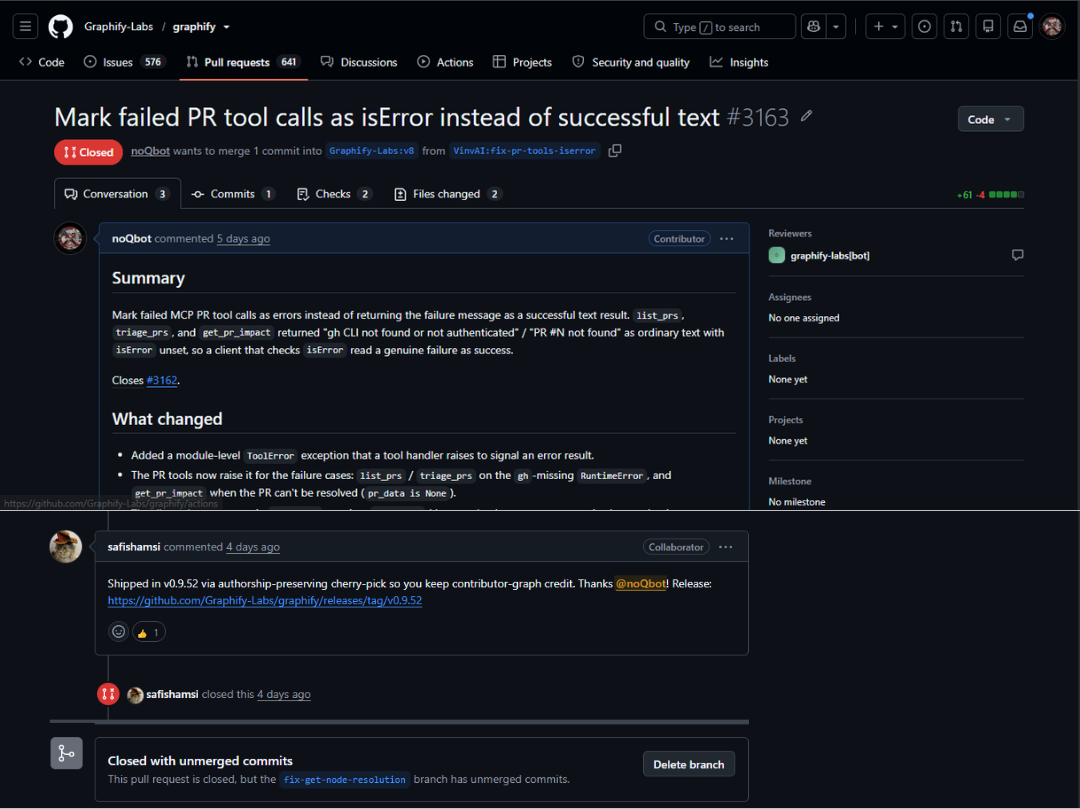Screen dimensions: 1080x809
Task: Copy the head branch name icon
Action: point(615,151)
